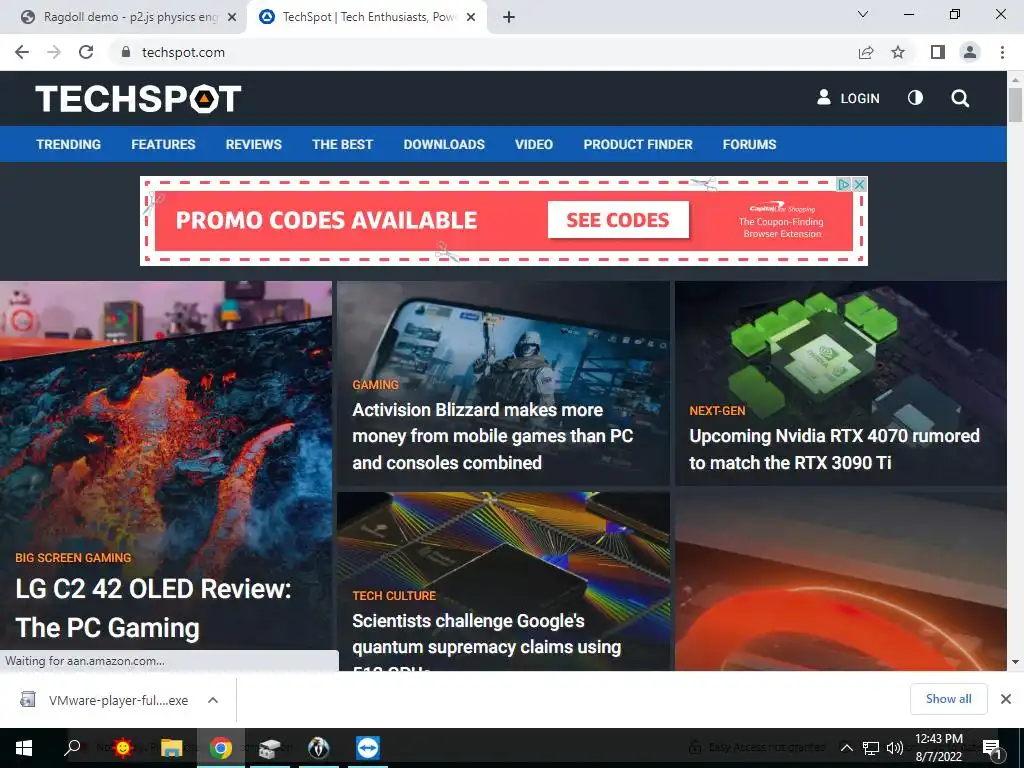Toggle the dark/light theme icon

(x=916, y=98)
